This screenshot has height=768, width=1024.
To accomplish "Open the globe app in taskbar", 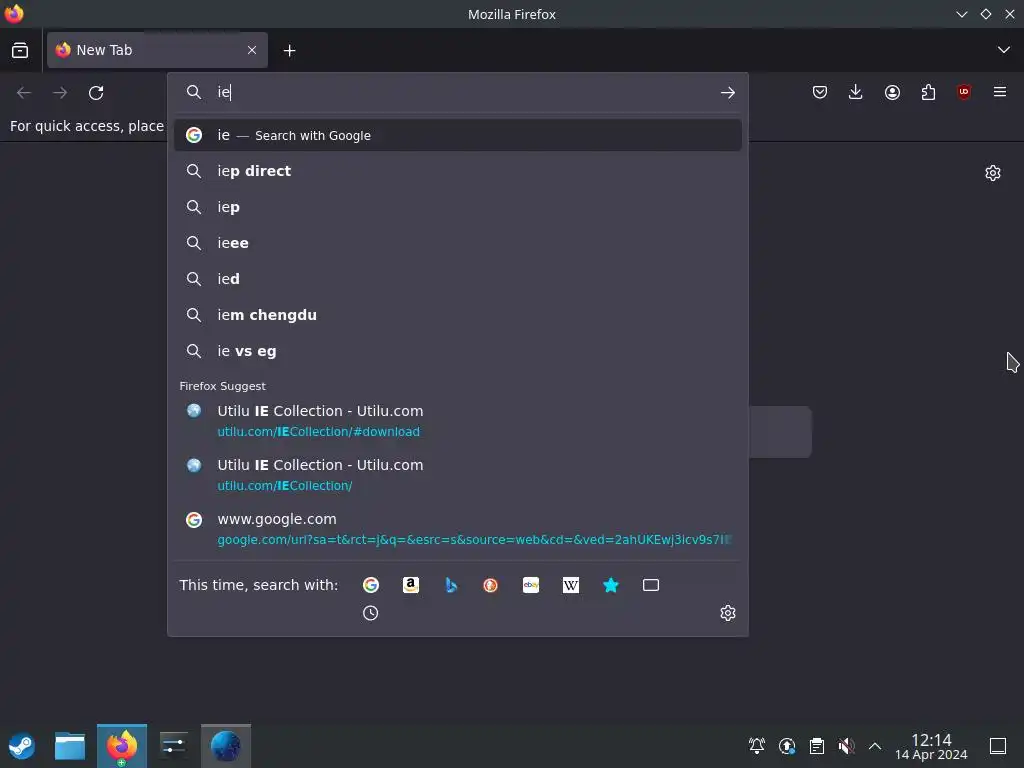I will 226,746.
